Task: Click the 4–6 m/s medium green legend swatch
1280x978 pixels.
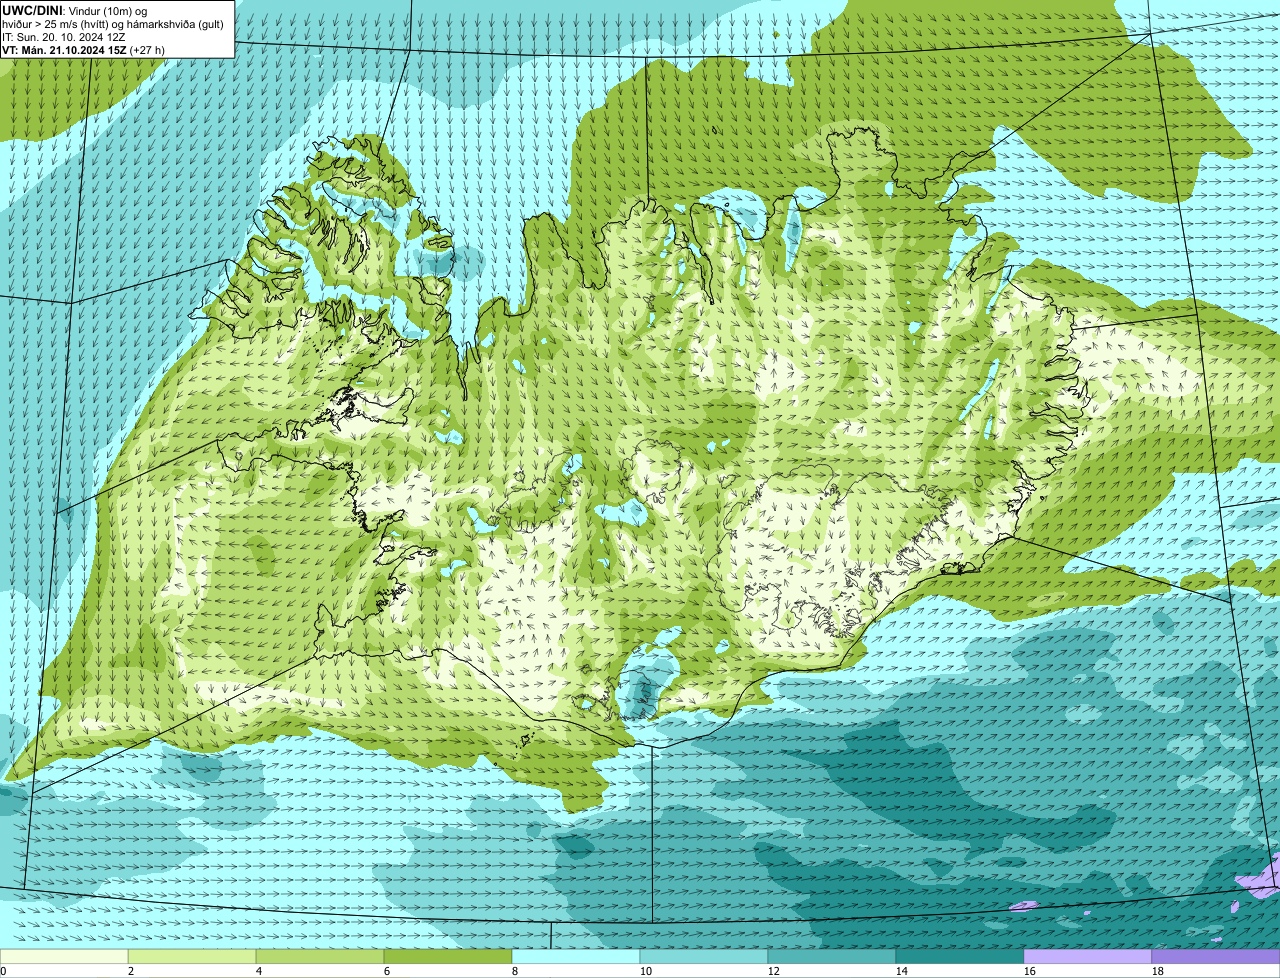Action: [320, 956]
